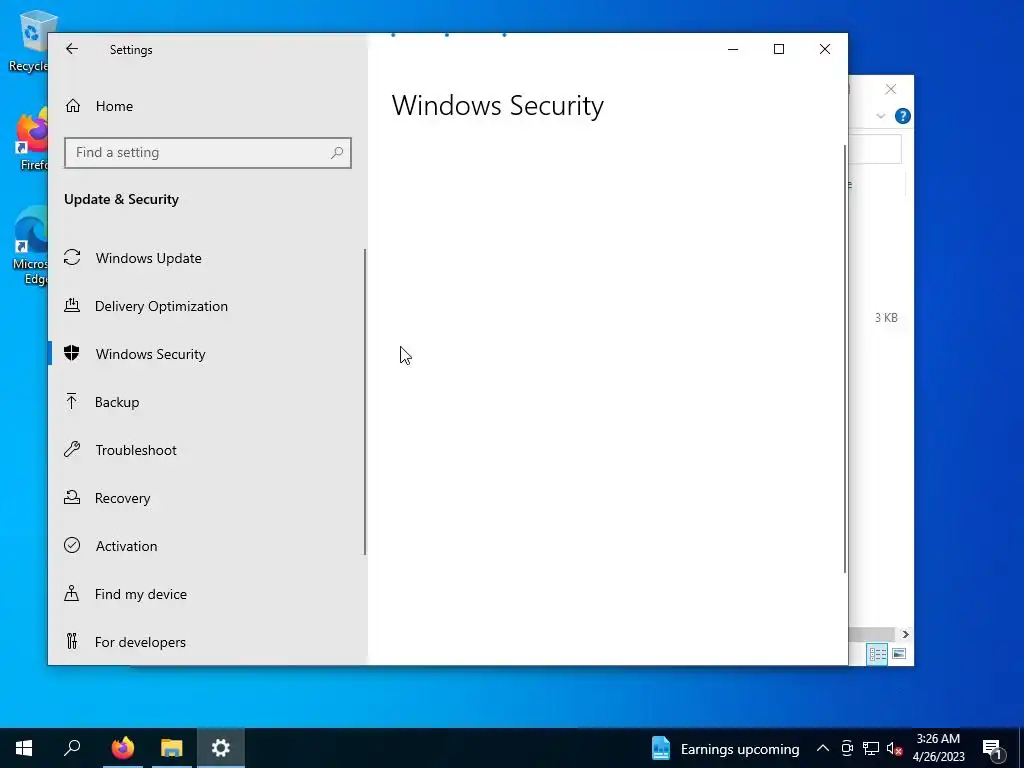Show hidden system tray icons
This screenshot has height=768, width=1024.
(x=823, y=748)
